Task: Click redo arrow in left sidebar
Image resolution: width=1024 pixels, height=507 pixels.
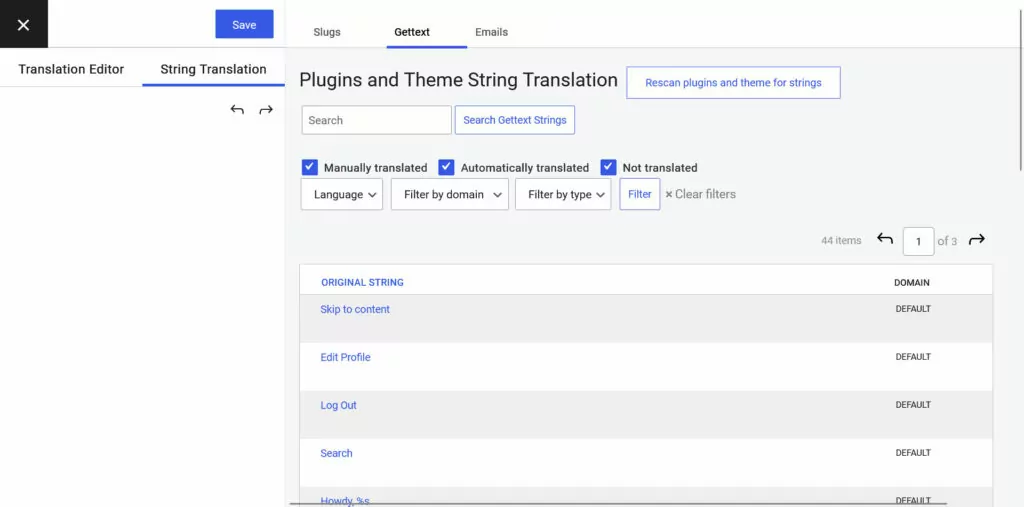Action: 266,110
